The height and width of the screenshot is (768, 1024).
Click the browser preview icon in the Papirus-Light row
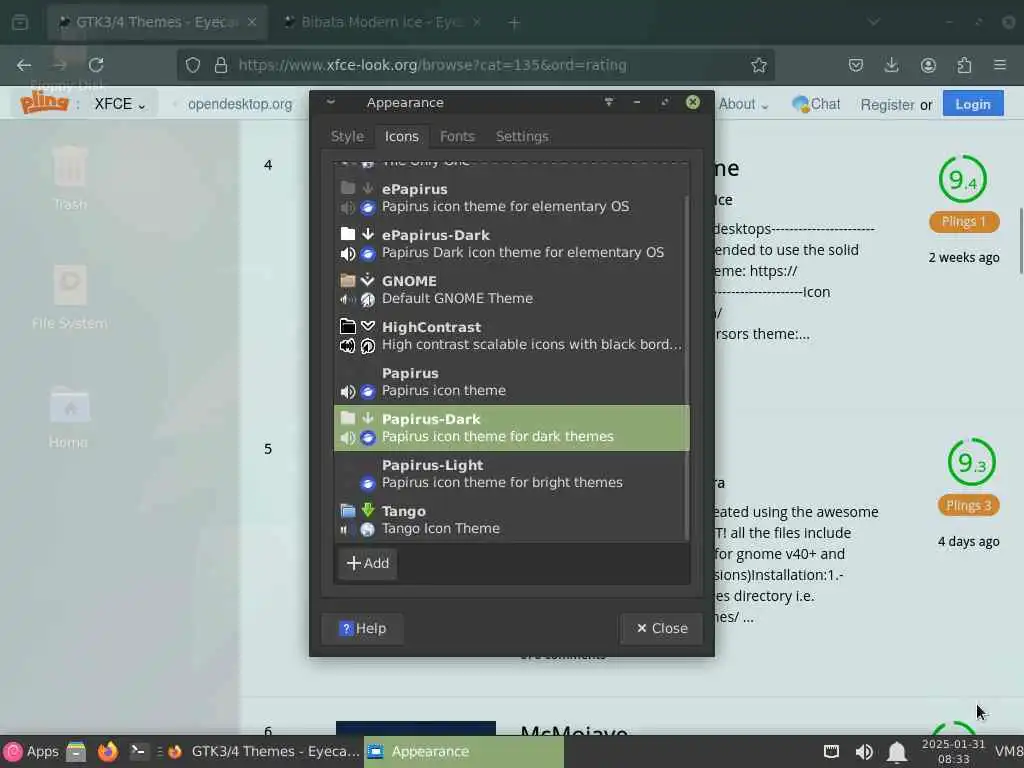coord(368,483)
